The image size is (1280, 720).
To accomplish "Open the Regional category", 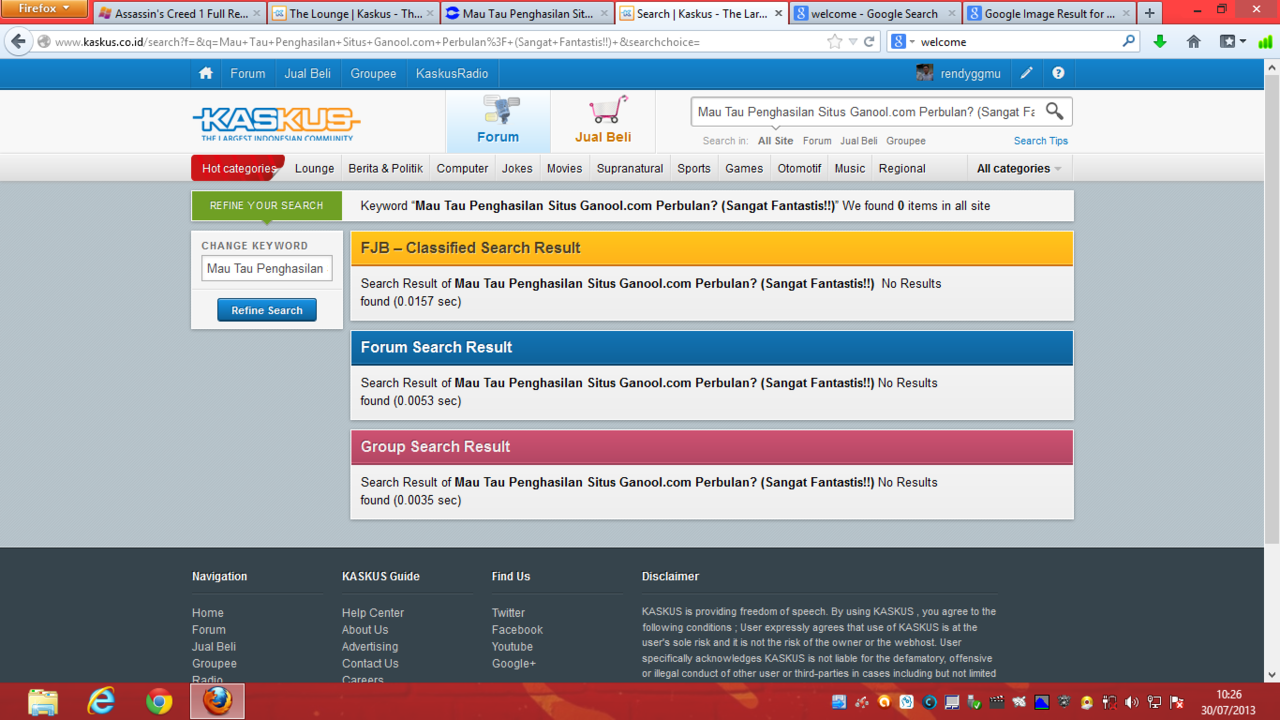I will coord(902,168).
